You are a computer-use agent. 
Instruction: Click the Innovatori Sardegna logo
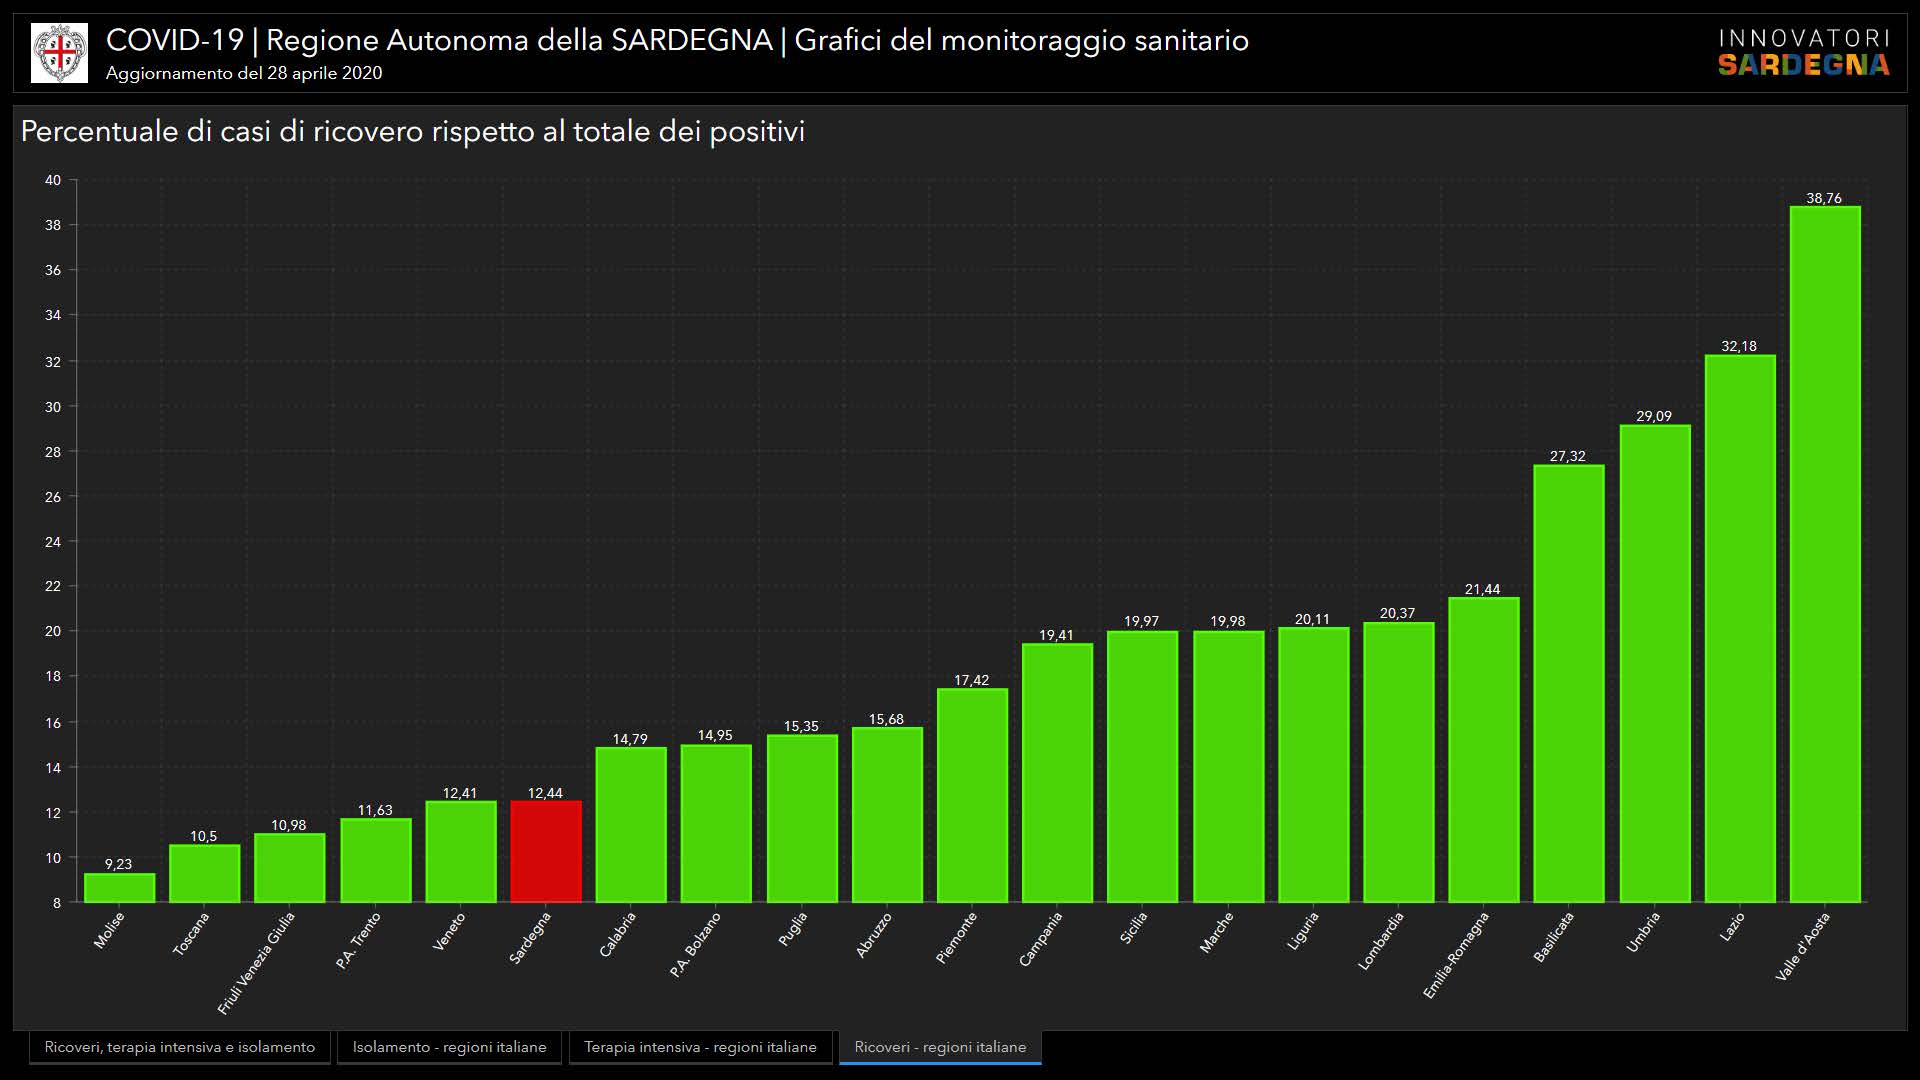click(1803, 53)
